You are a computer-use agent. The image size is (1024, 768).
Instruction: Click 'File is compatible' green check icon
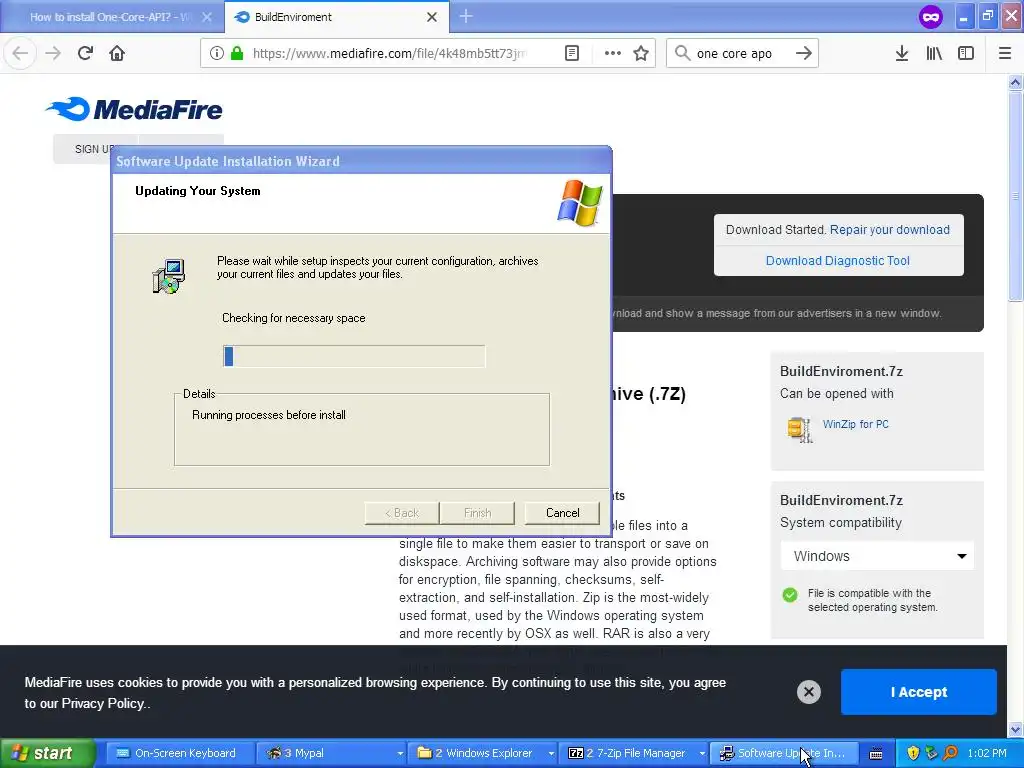[x=790, y=595]
